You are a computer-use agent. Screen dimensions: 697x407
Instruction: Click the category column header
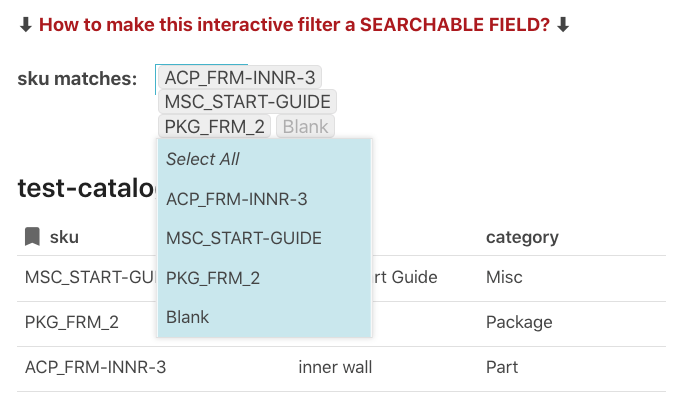click(x=522, y=237)
